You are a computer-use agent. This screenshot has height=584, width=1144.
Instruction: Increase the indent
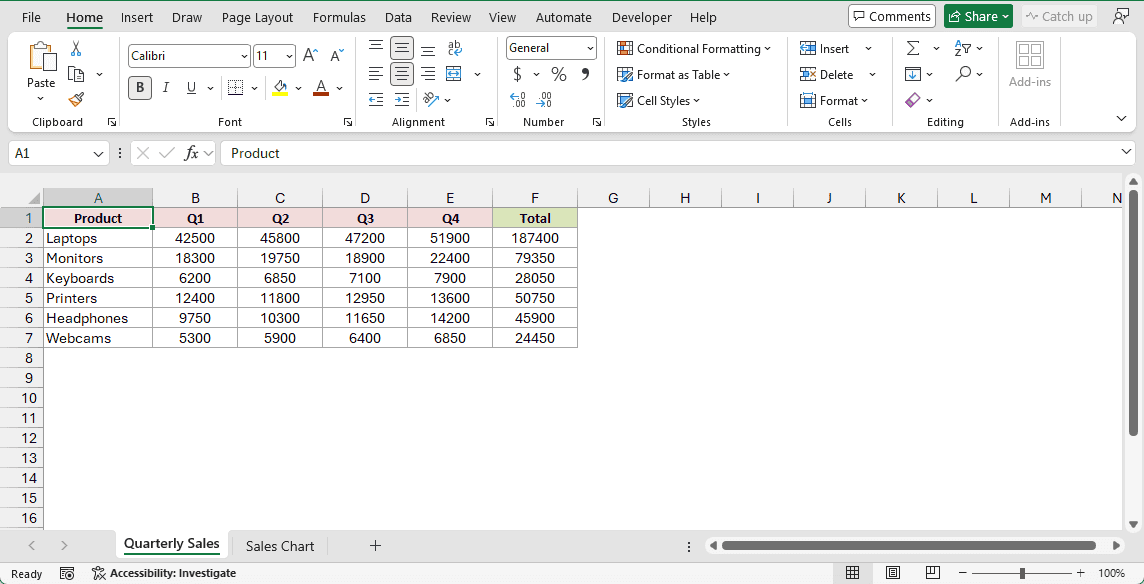tap(402, 99)
